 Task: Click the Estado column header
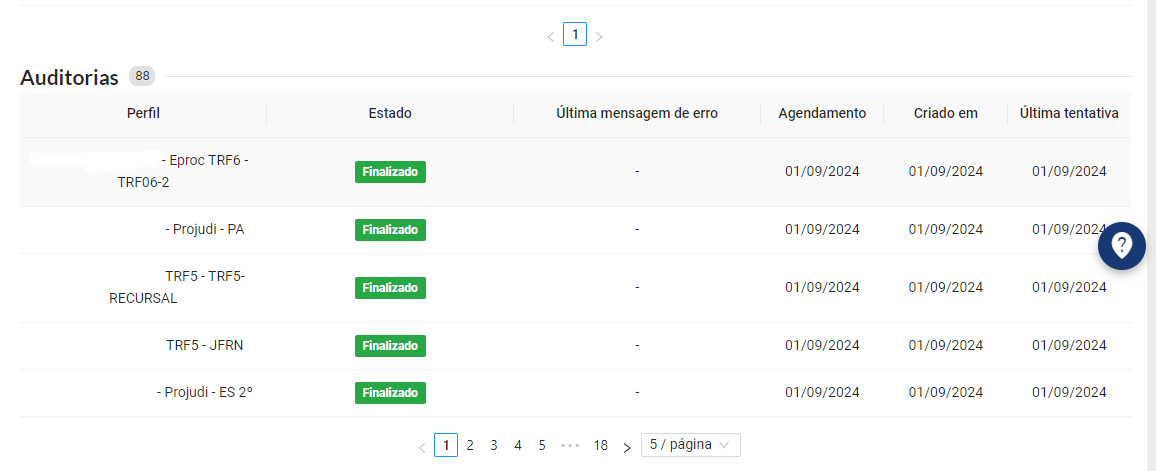(390, 114)
